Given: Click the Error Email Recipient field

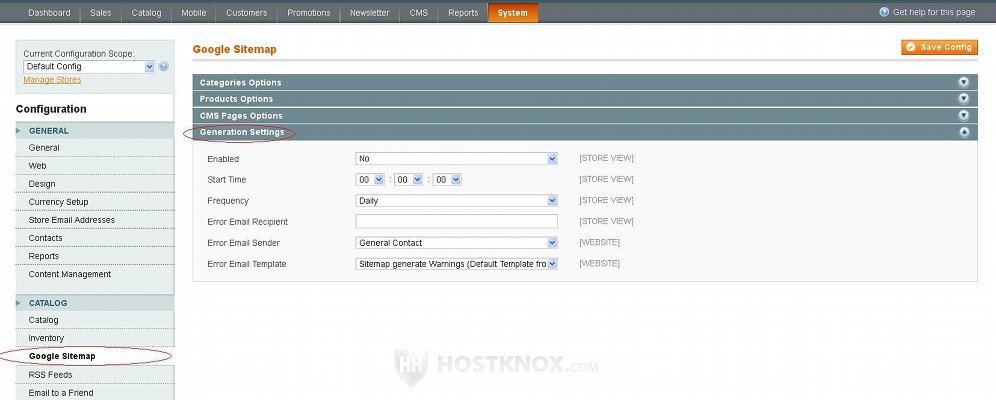Looking at the screenshot, I should tap(456, 222).
